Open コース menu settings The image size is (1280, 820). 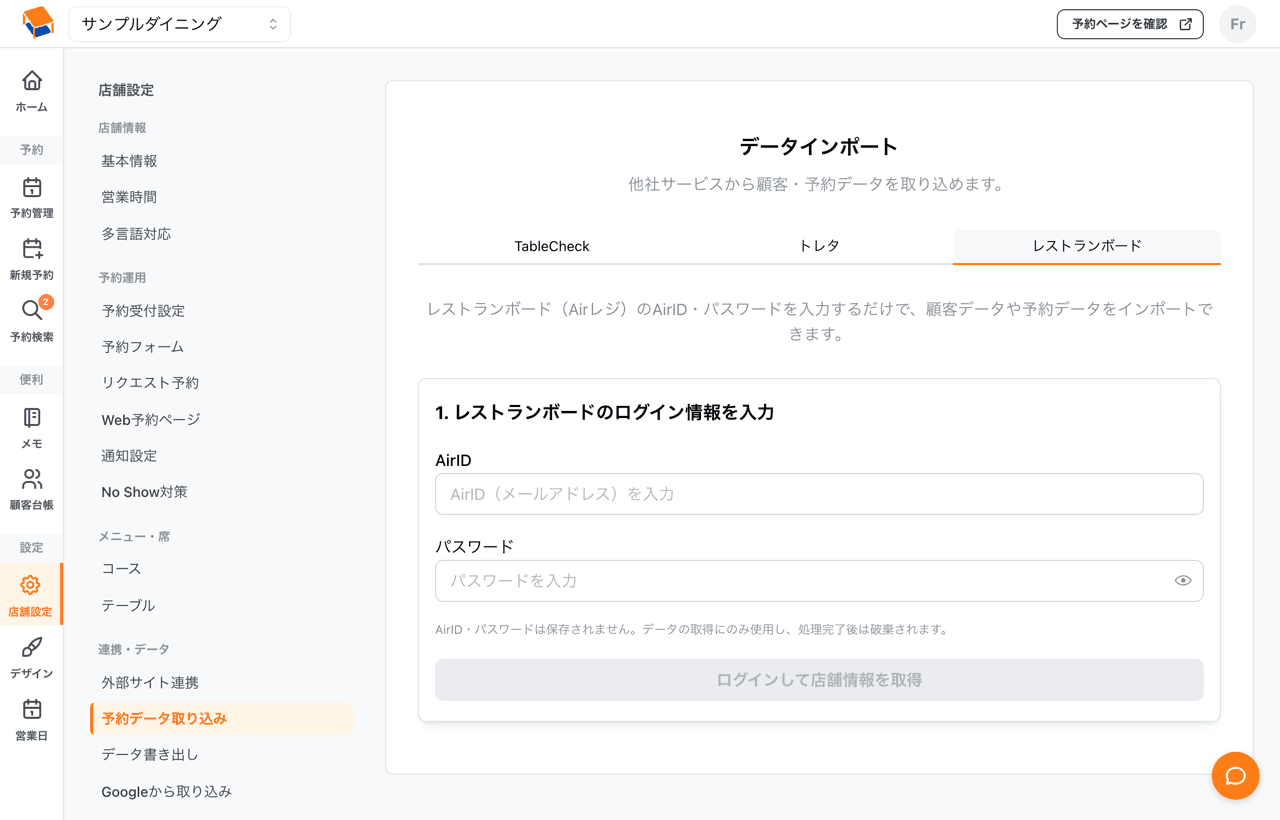click(121, 569)
